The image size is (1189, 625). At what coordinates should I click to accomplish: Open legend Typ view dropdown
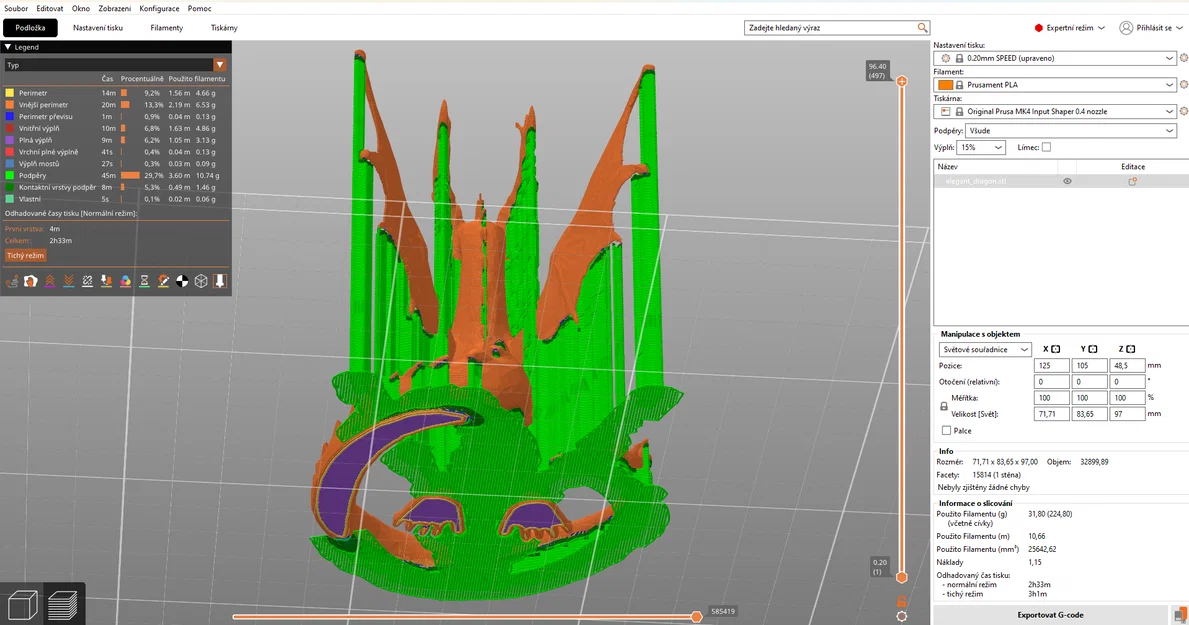115,65
